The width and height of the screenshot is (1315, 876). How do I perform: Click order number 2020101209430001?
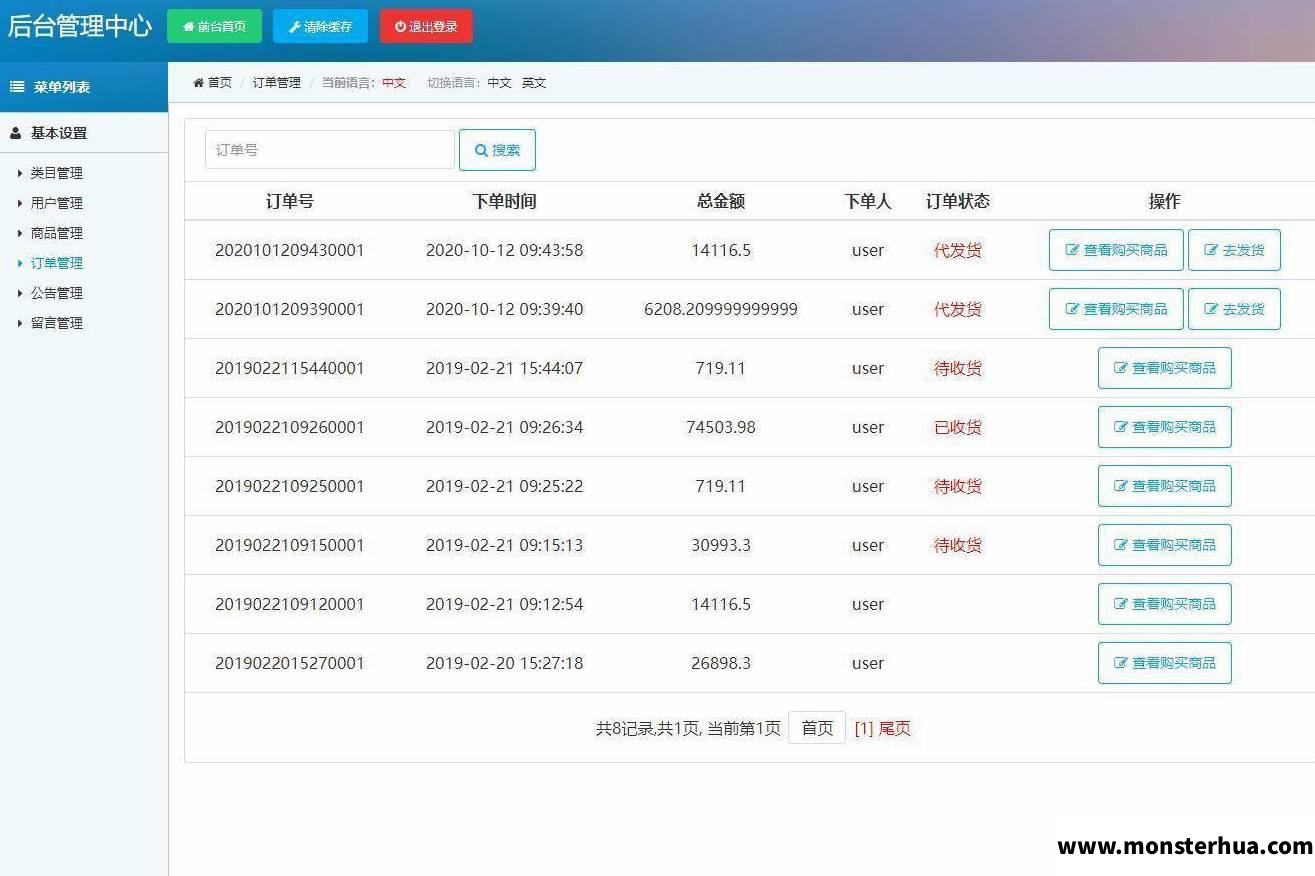pyautogui.click(x=290, y=250)
